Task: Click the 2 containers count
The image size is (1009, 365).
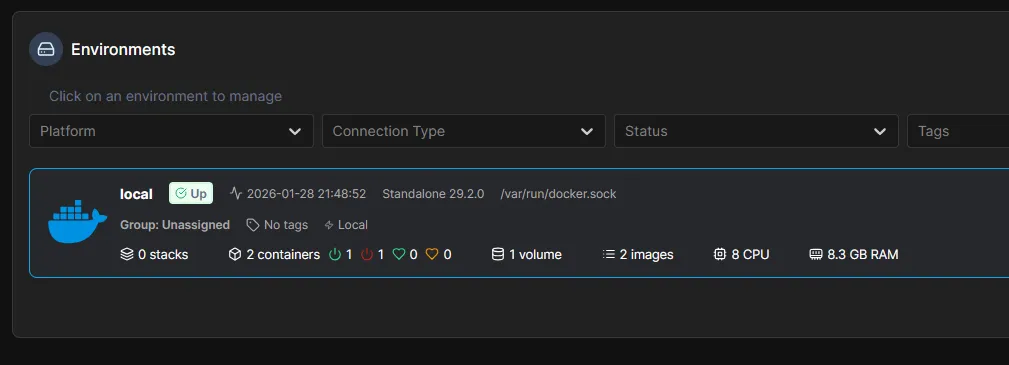Action: tap(283, 254)
